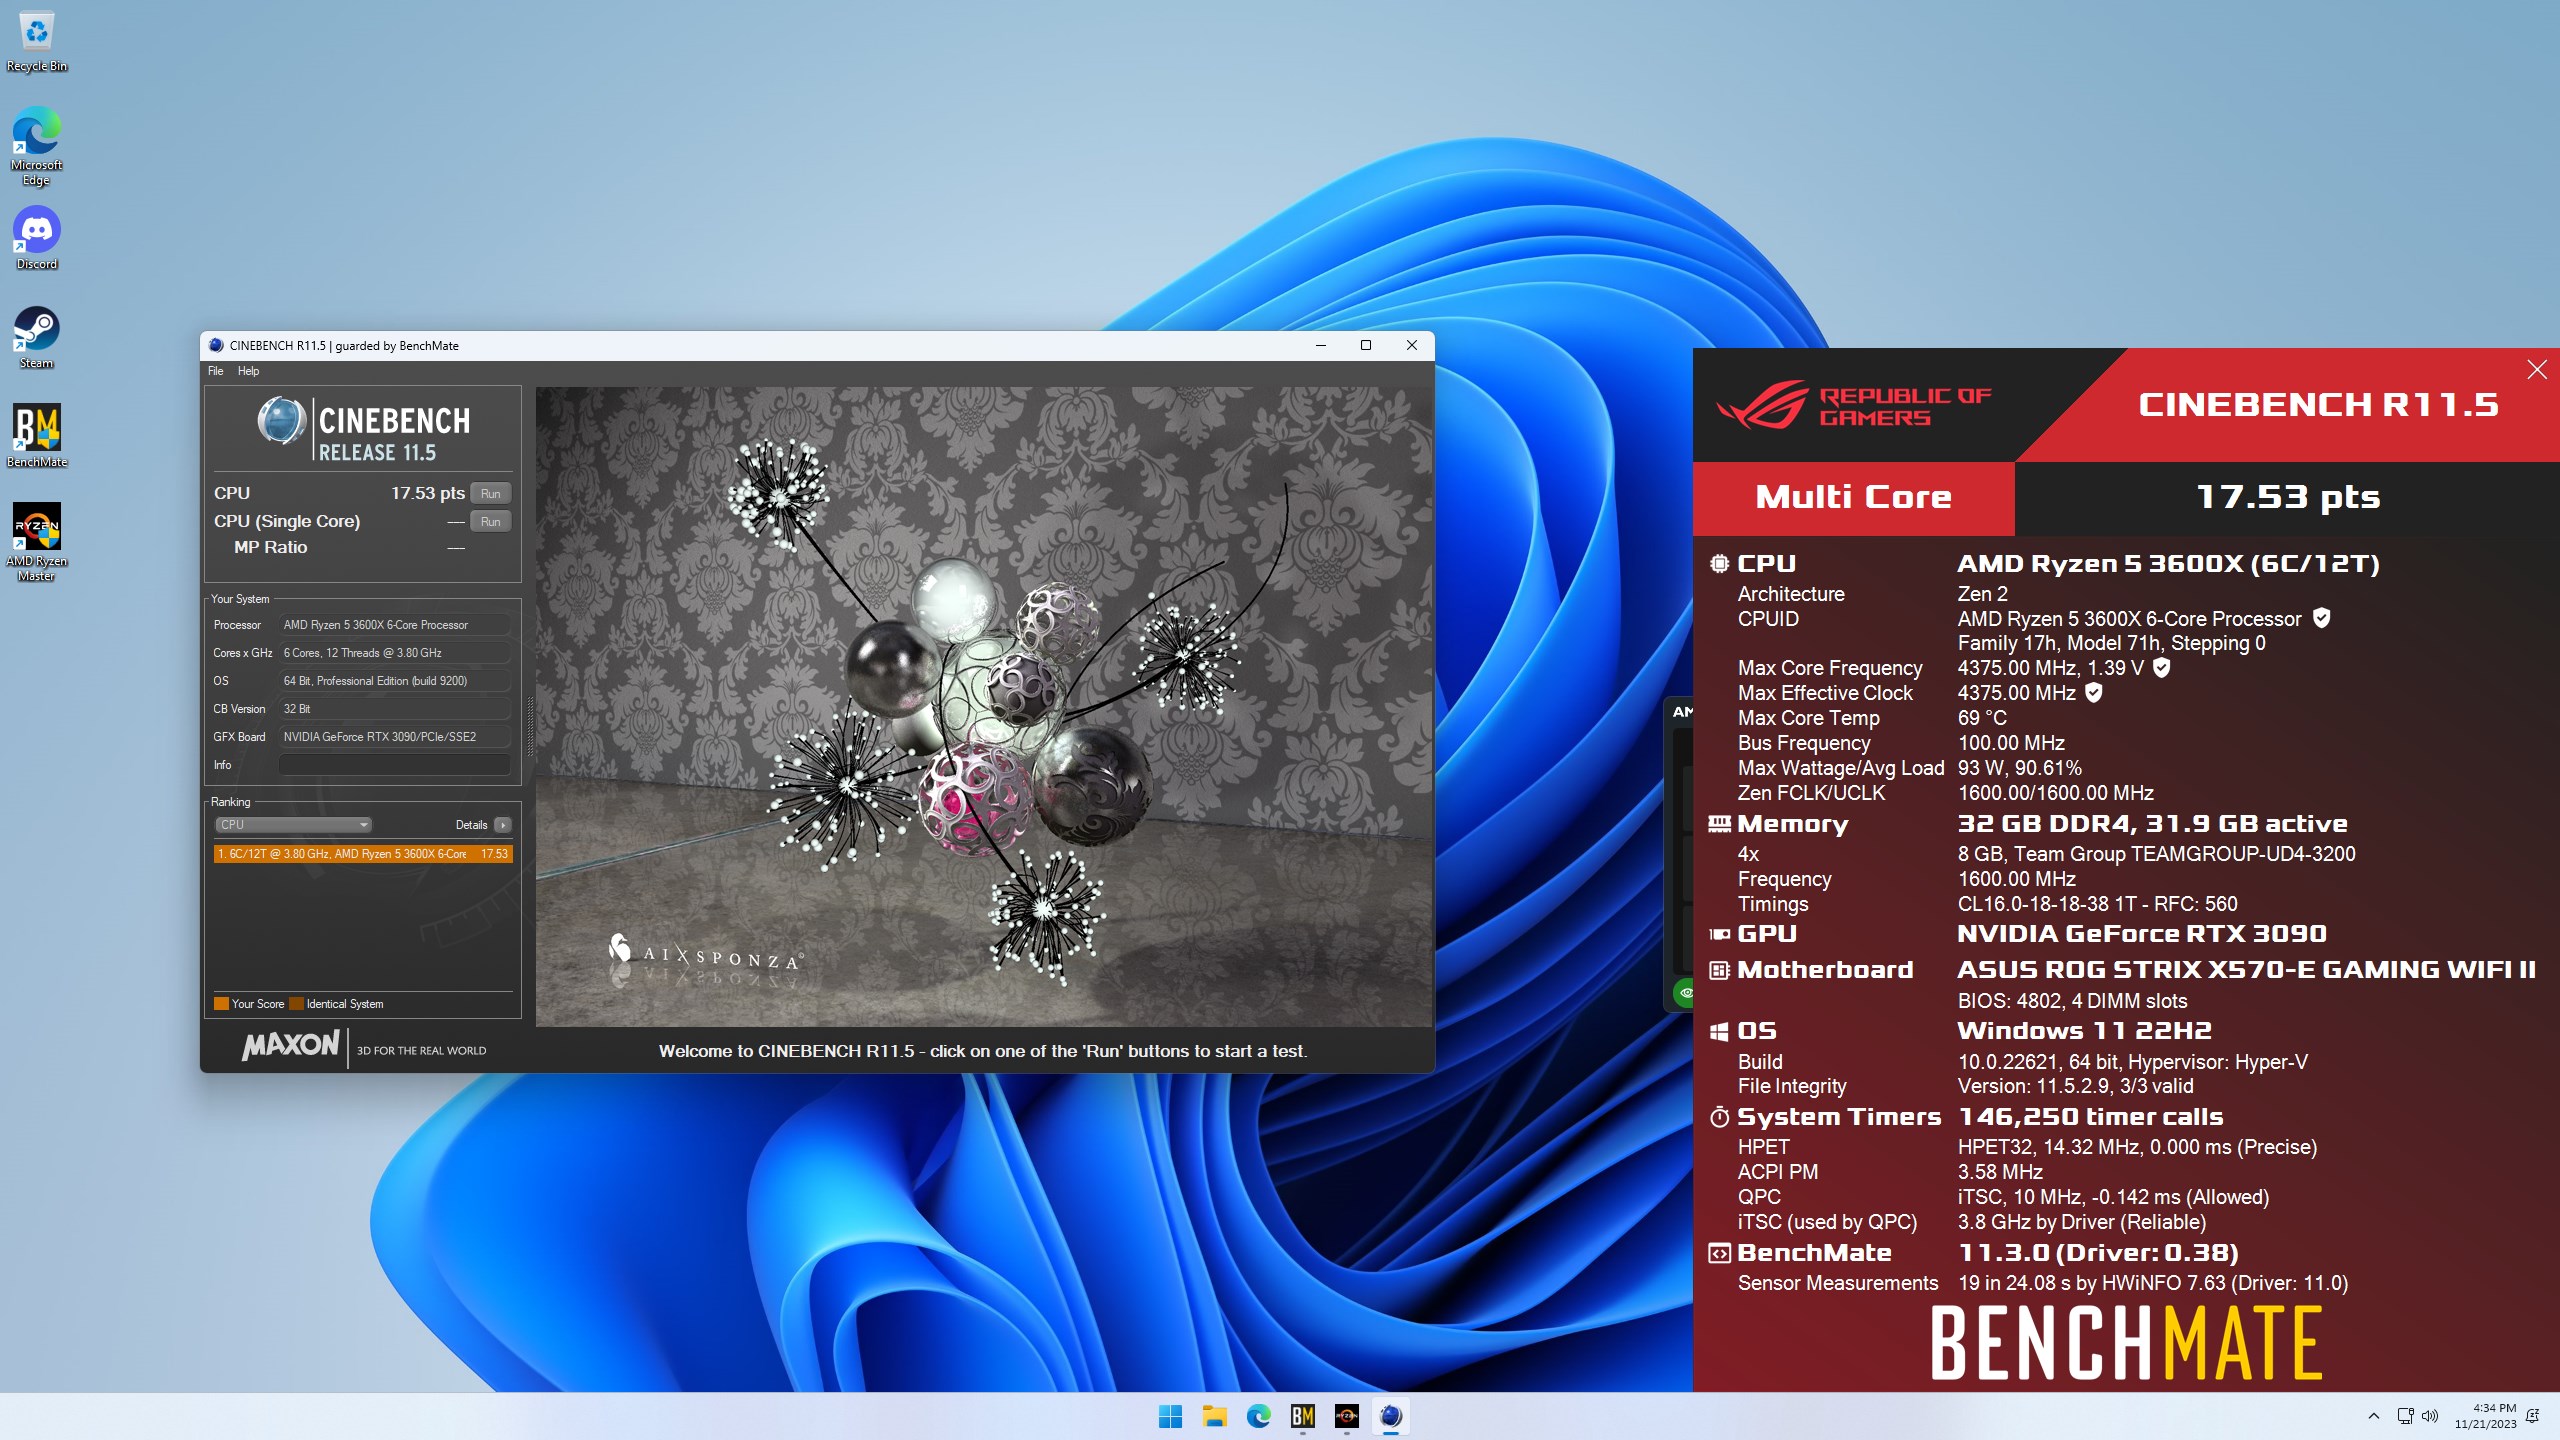Click the 32 GB DDR4 memory heading
The height and width of the screenshot is (1440, 2560).
pyautogui.click(x=2152, y=824)
